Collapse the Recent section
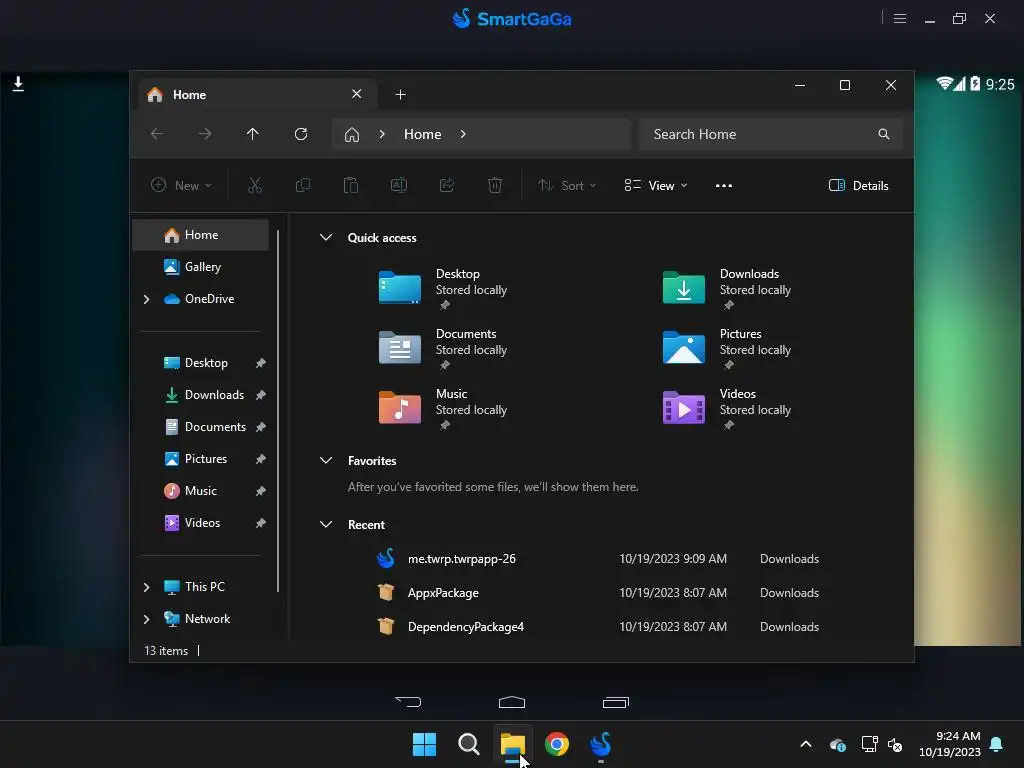1024x768 pixels. tap(326, 524)
